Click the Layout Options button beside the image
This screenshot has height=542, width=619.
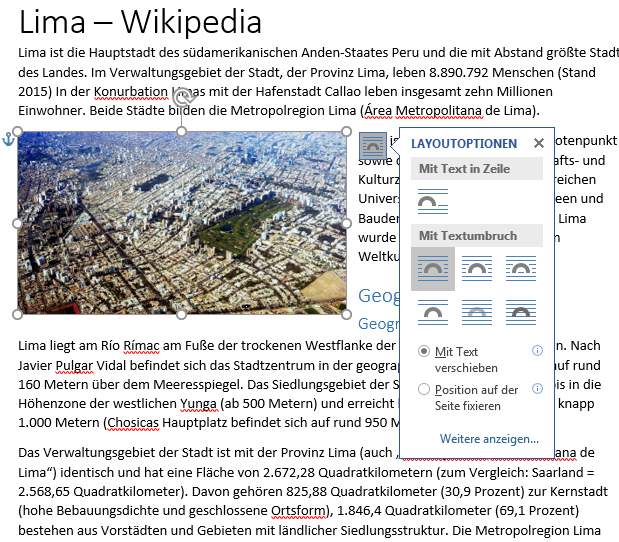[373, 145]
